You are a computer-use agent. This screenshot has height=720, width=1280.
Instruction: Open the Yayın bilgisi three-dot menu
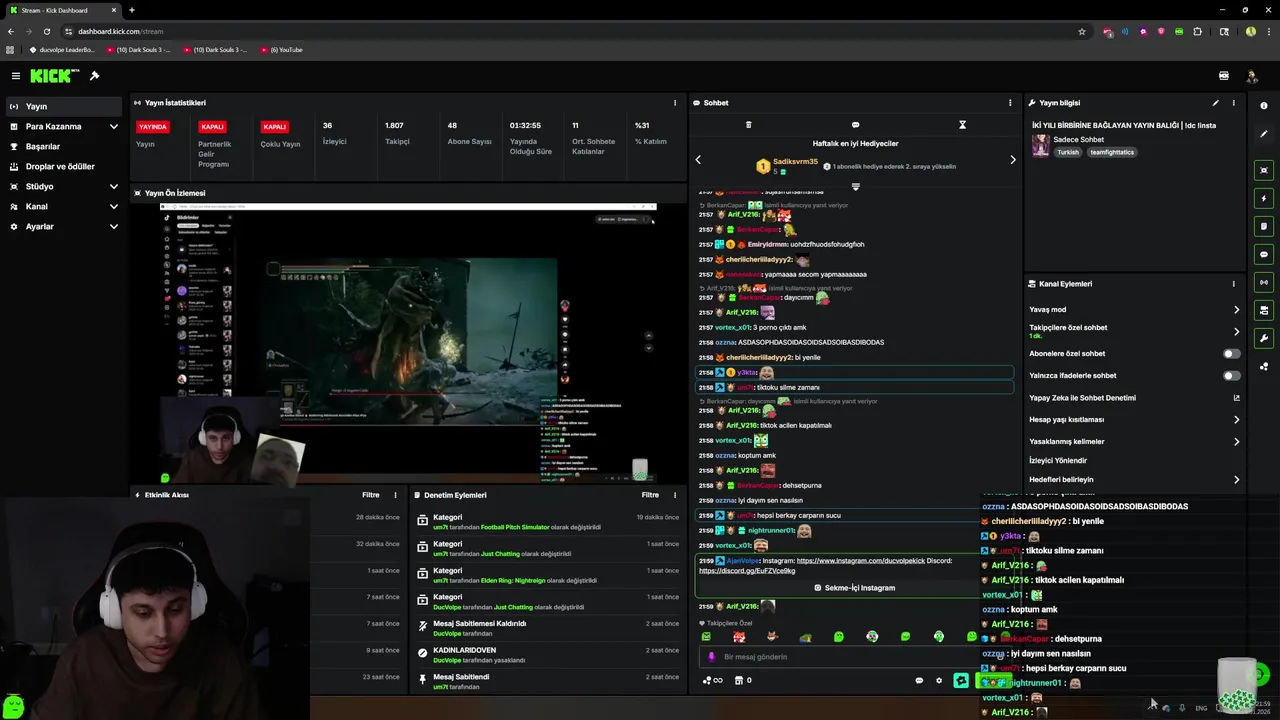click(1233, 103)
